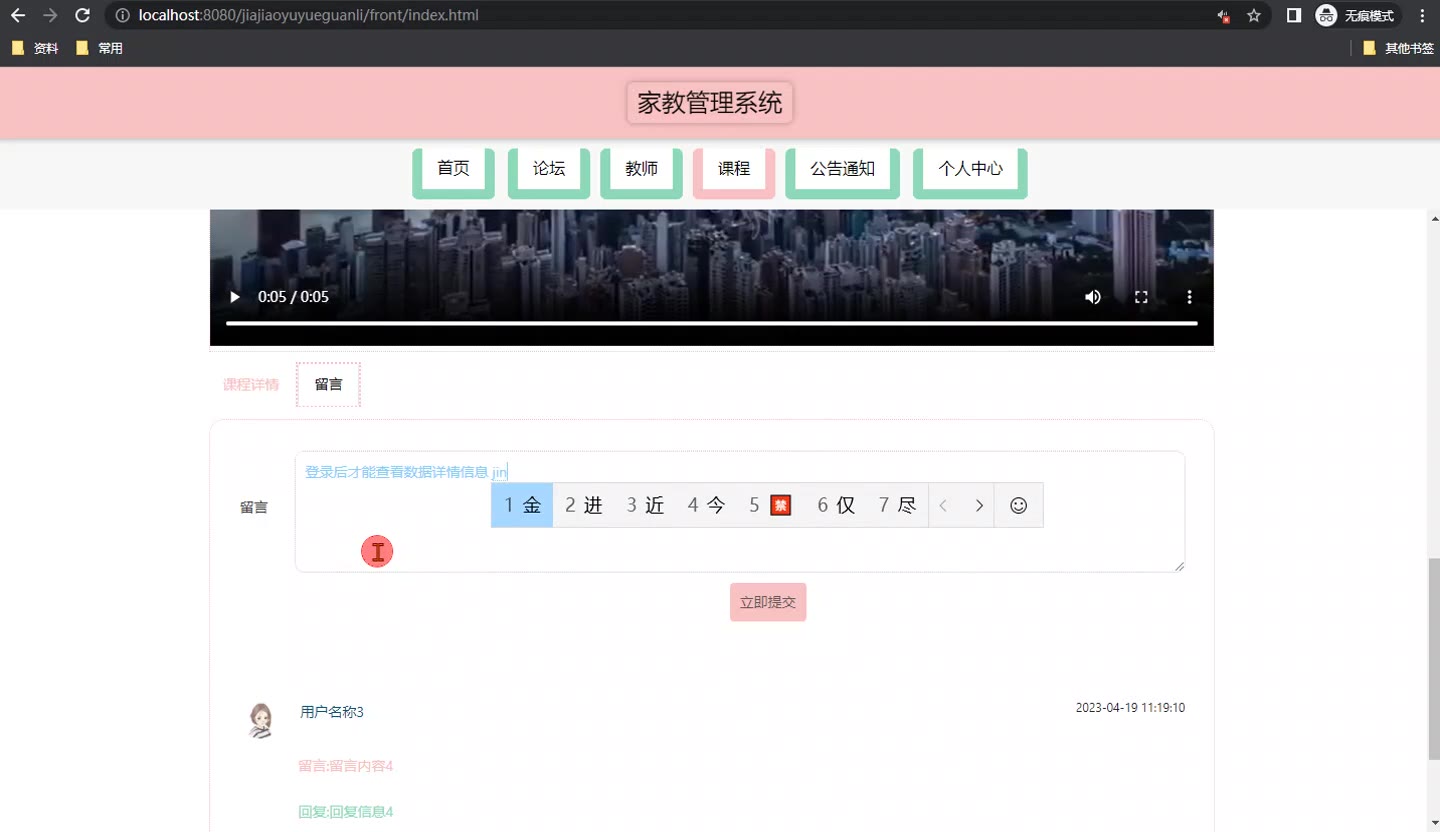Open the side panel icon
Viewport: 1440px width, 832px height.
1293,15
